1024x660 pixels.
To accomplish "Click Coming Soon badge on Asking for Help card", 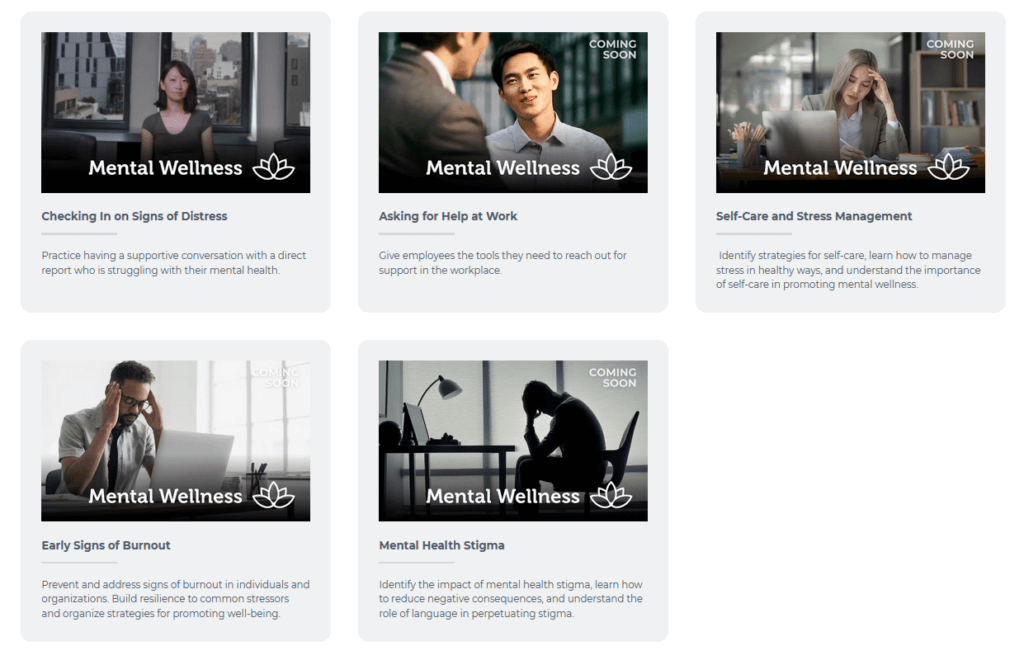I will [612, 49].
